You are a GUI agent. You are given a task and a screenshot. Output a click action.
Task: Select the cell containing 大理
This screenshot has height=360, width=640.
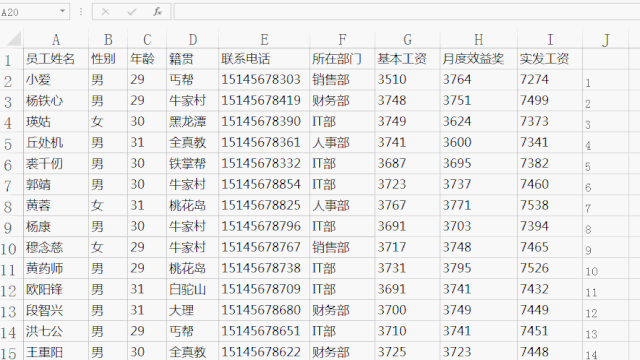coord(193,310)
